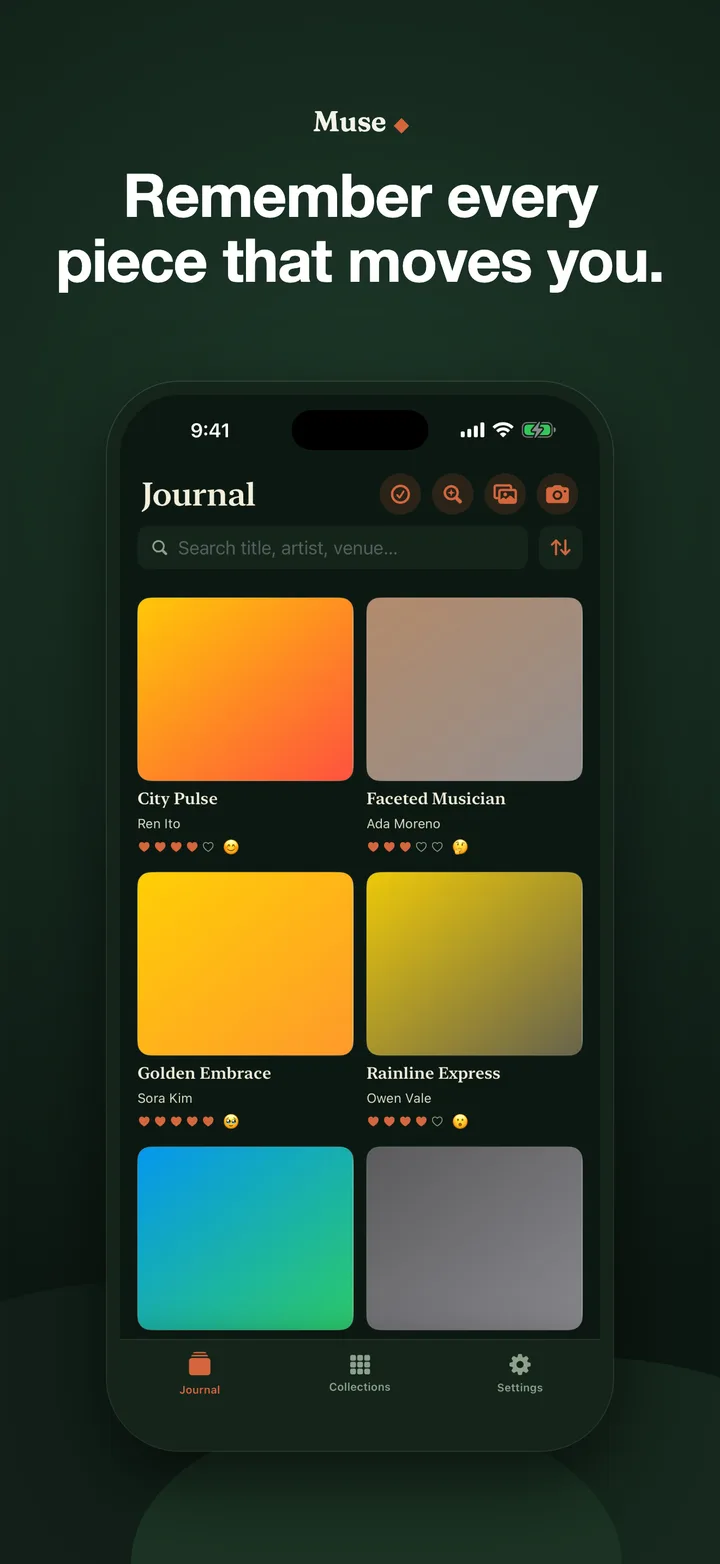Tap the Wi-Fi status bar icon
The height and width of the screenshot is (1564, 720).
(x=503, y=430)
